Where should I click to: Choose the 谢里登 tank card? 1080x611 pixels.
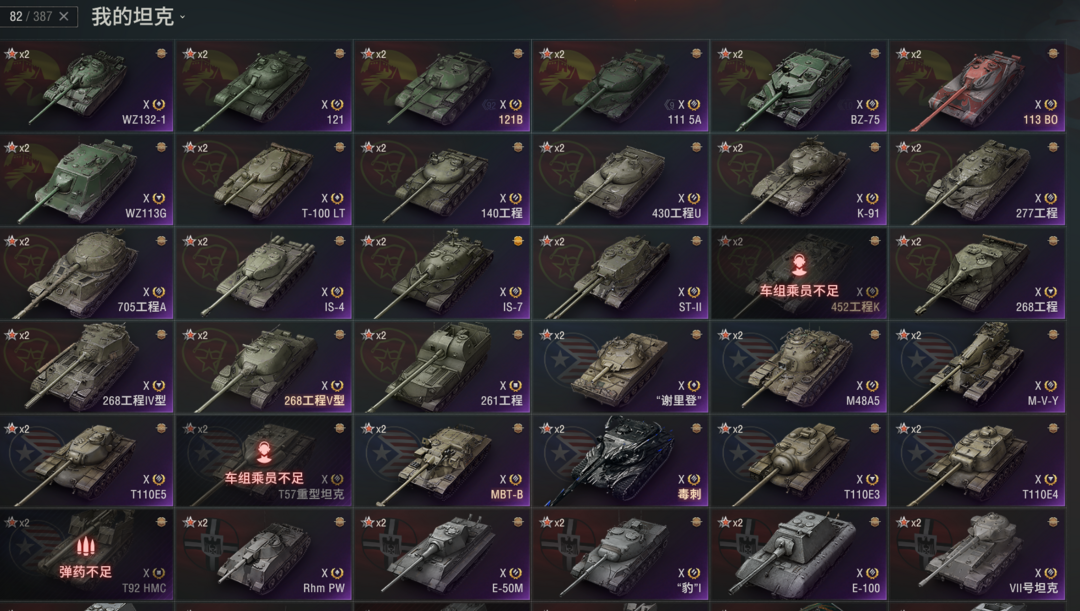pos(620,367)
